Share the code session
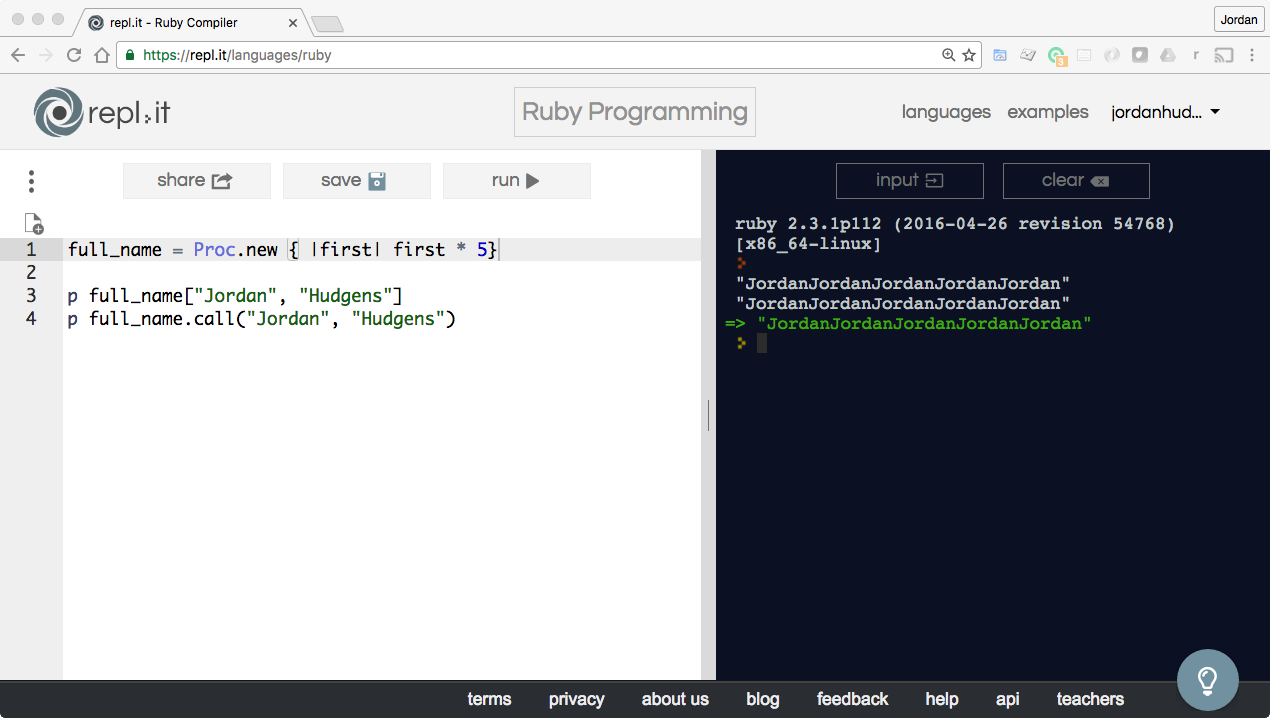This screenshot has height=718, width=1270. pos(196,181)
